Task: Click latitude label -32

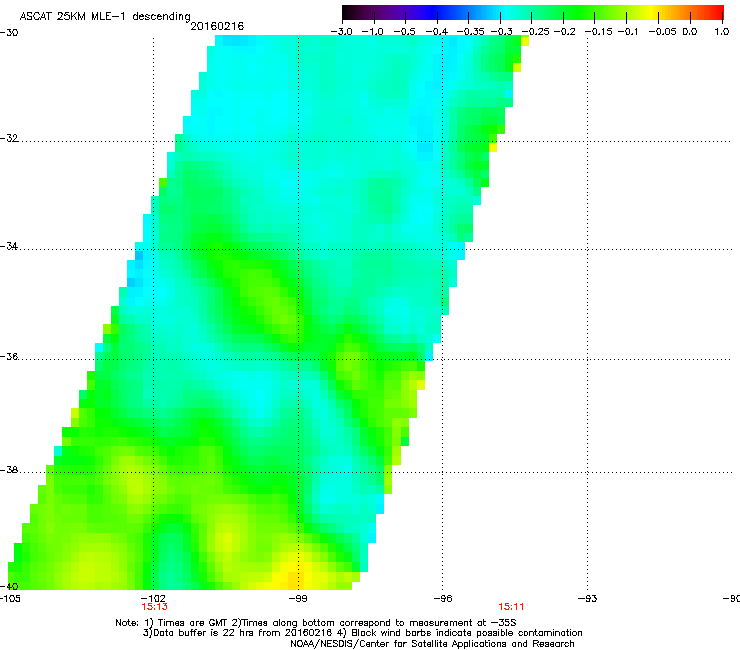Action: 9,138
